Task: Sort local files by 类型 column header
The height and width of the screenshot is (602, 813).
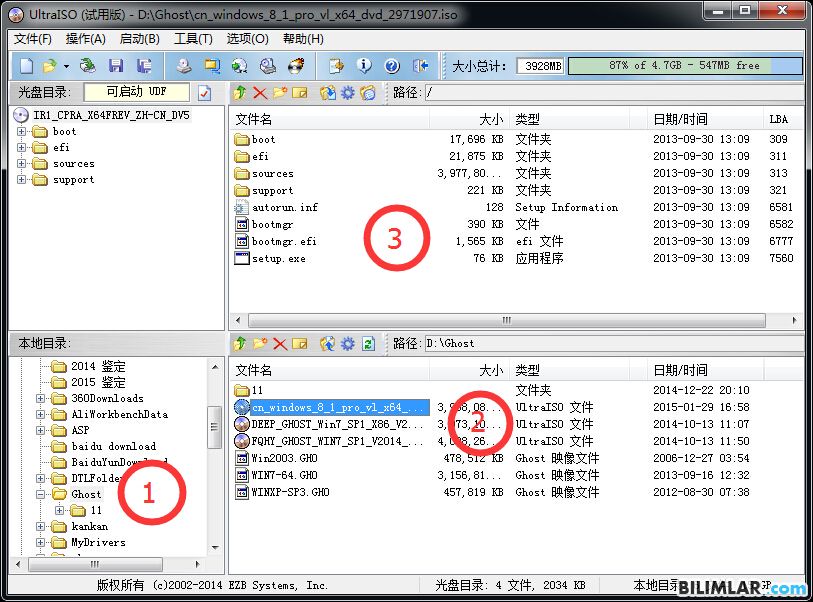Action: 569,370
